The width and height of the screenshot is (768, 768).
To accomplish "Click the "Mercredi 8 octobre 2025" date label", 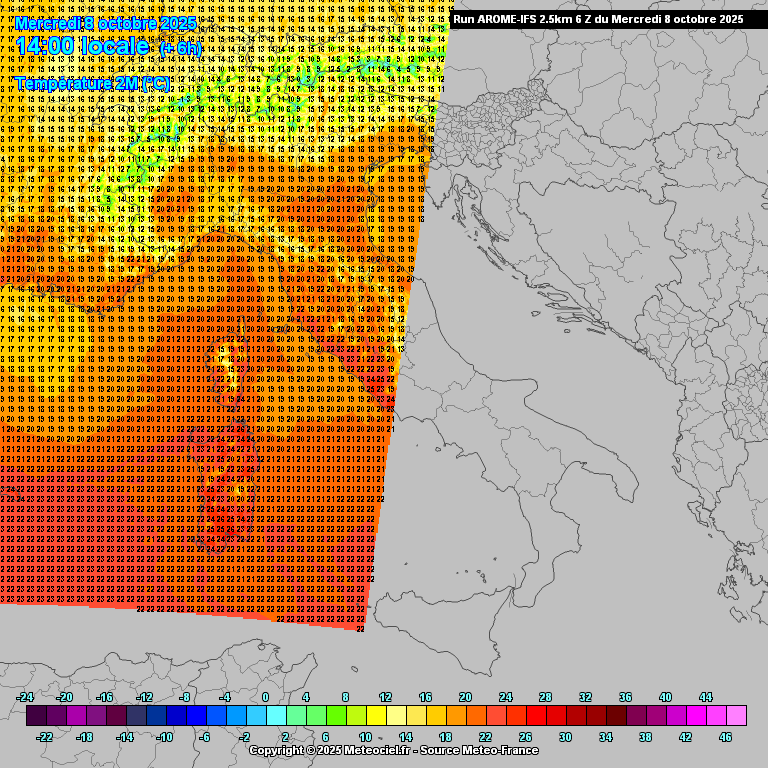I will [106, 22].
